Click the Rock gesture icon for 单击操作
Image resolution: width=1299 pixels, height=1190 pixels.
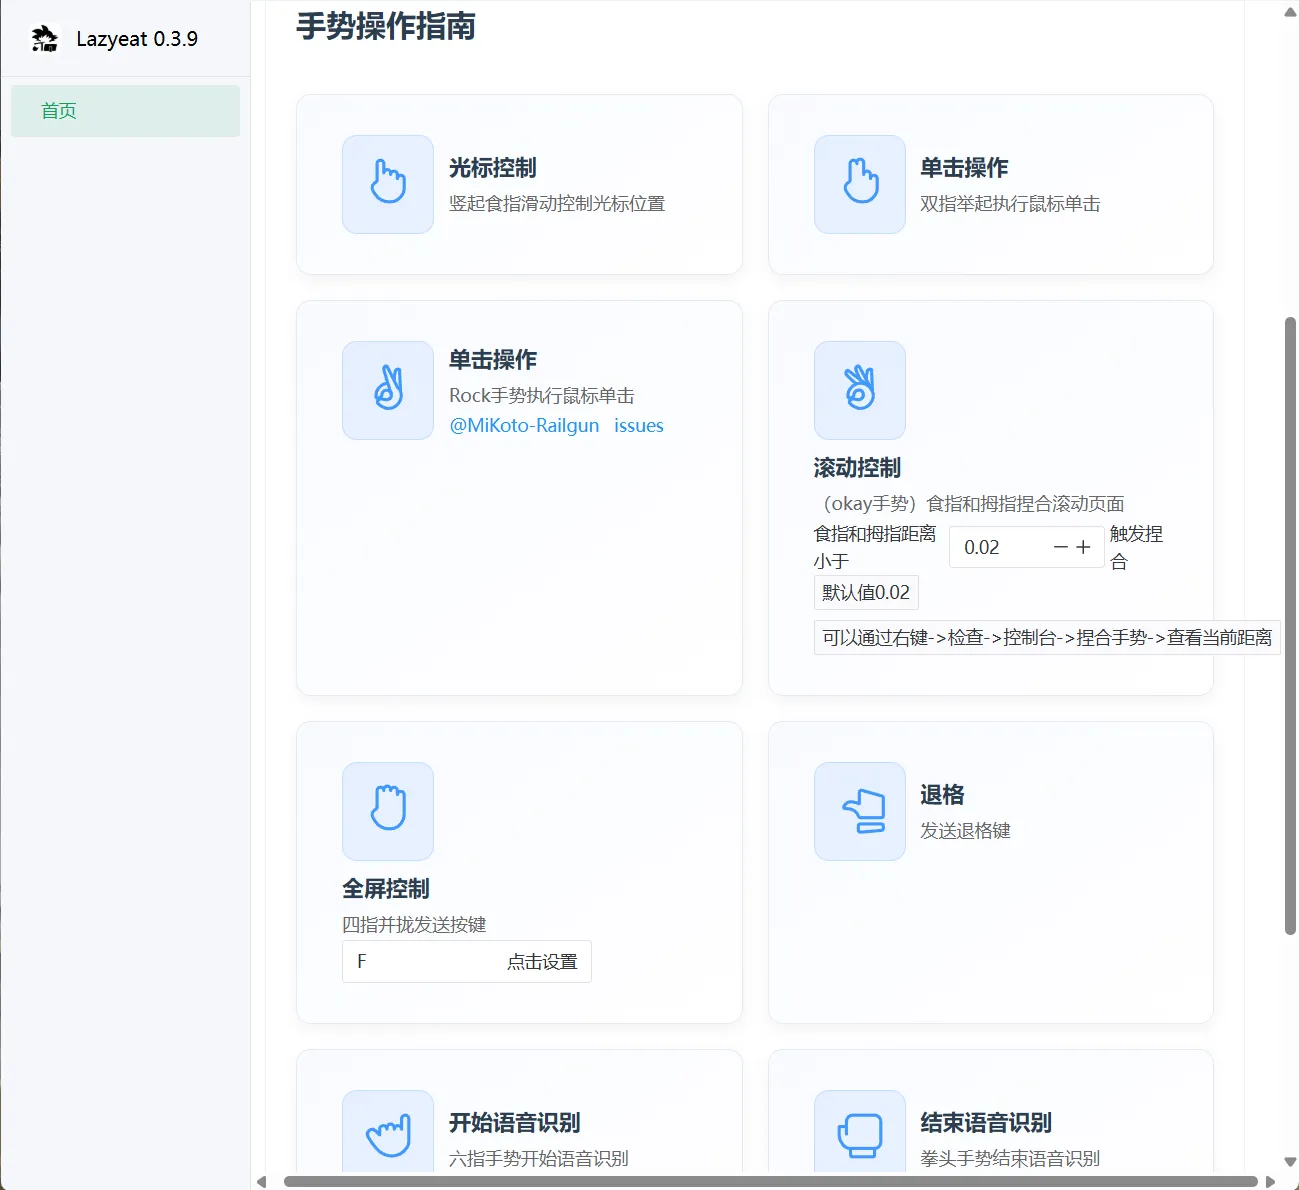(x=387, y=390)
